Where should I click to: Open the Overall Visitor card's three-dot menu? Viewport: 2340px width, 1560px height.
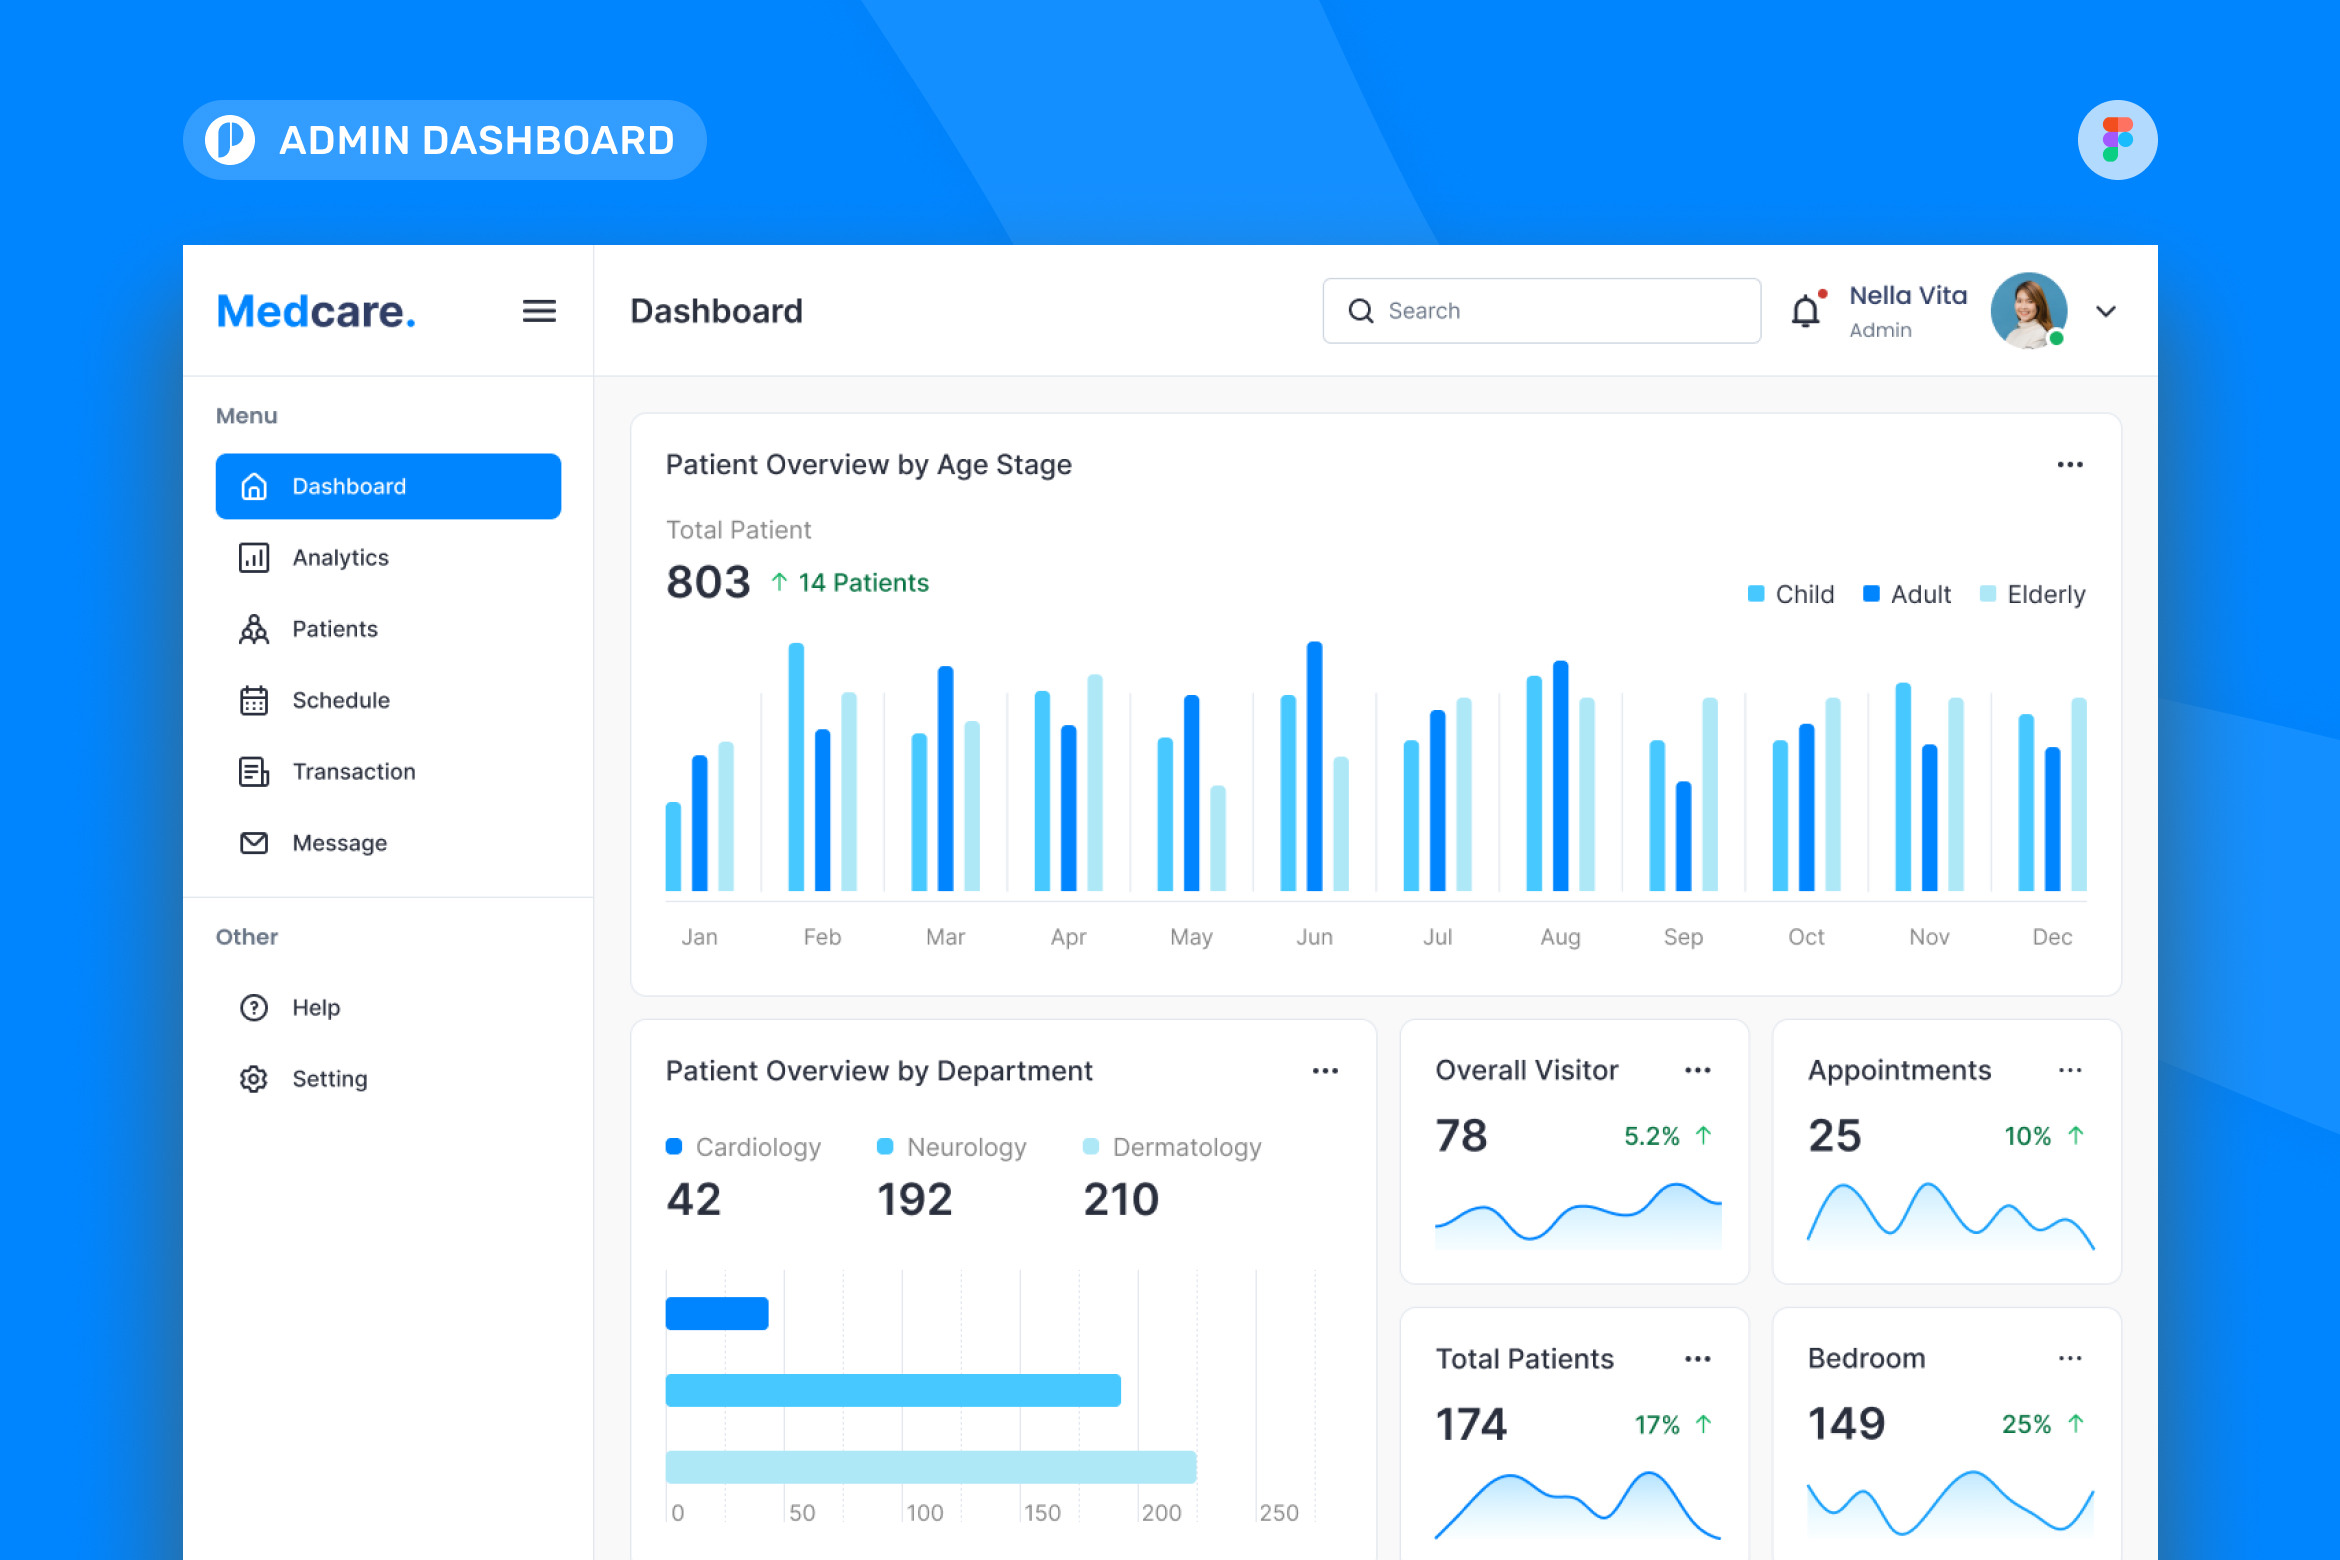[x=1698, y=1070]
